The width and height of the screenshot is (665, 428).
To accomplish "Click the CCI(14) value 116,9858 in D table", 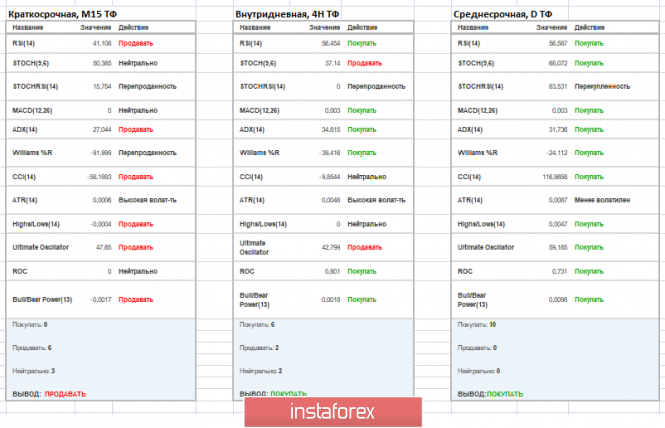I will click(x=555, y=177).
